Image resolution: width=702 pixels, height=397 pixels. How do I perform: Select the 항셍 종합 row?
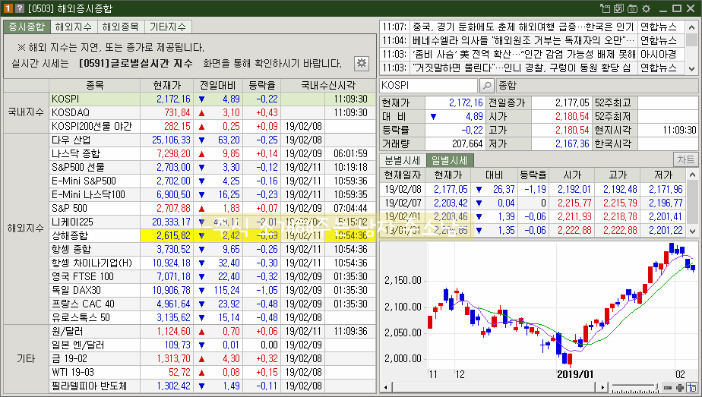coord(212,249)
